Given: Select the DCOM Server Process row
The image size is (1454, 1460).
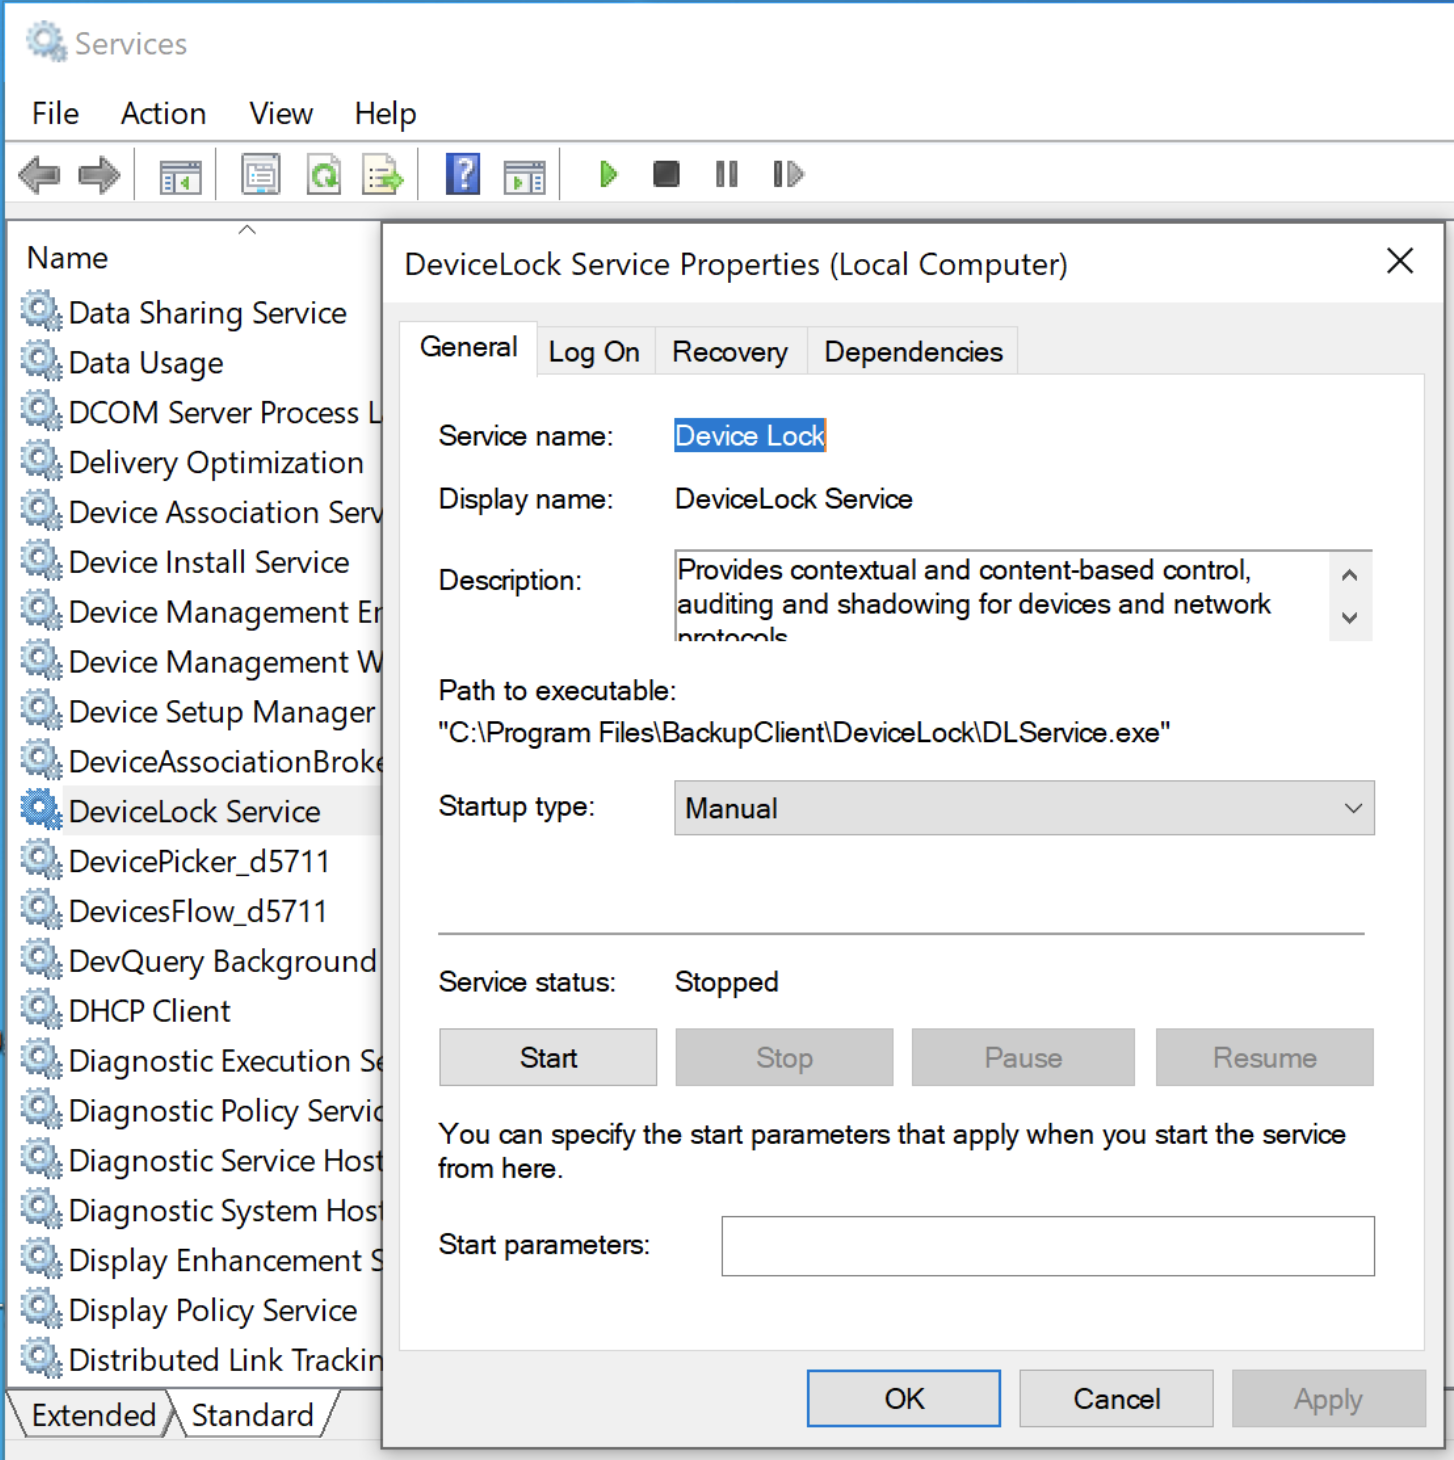Looking at the screenshot, I should 200,412.
